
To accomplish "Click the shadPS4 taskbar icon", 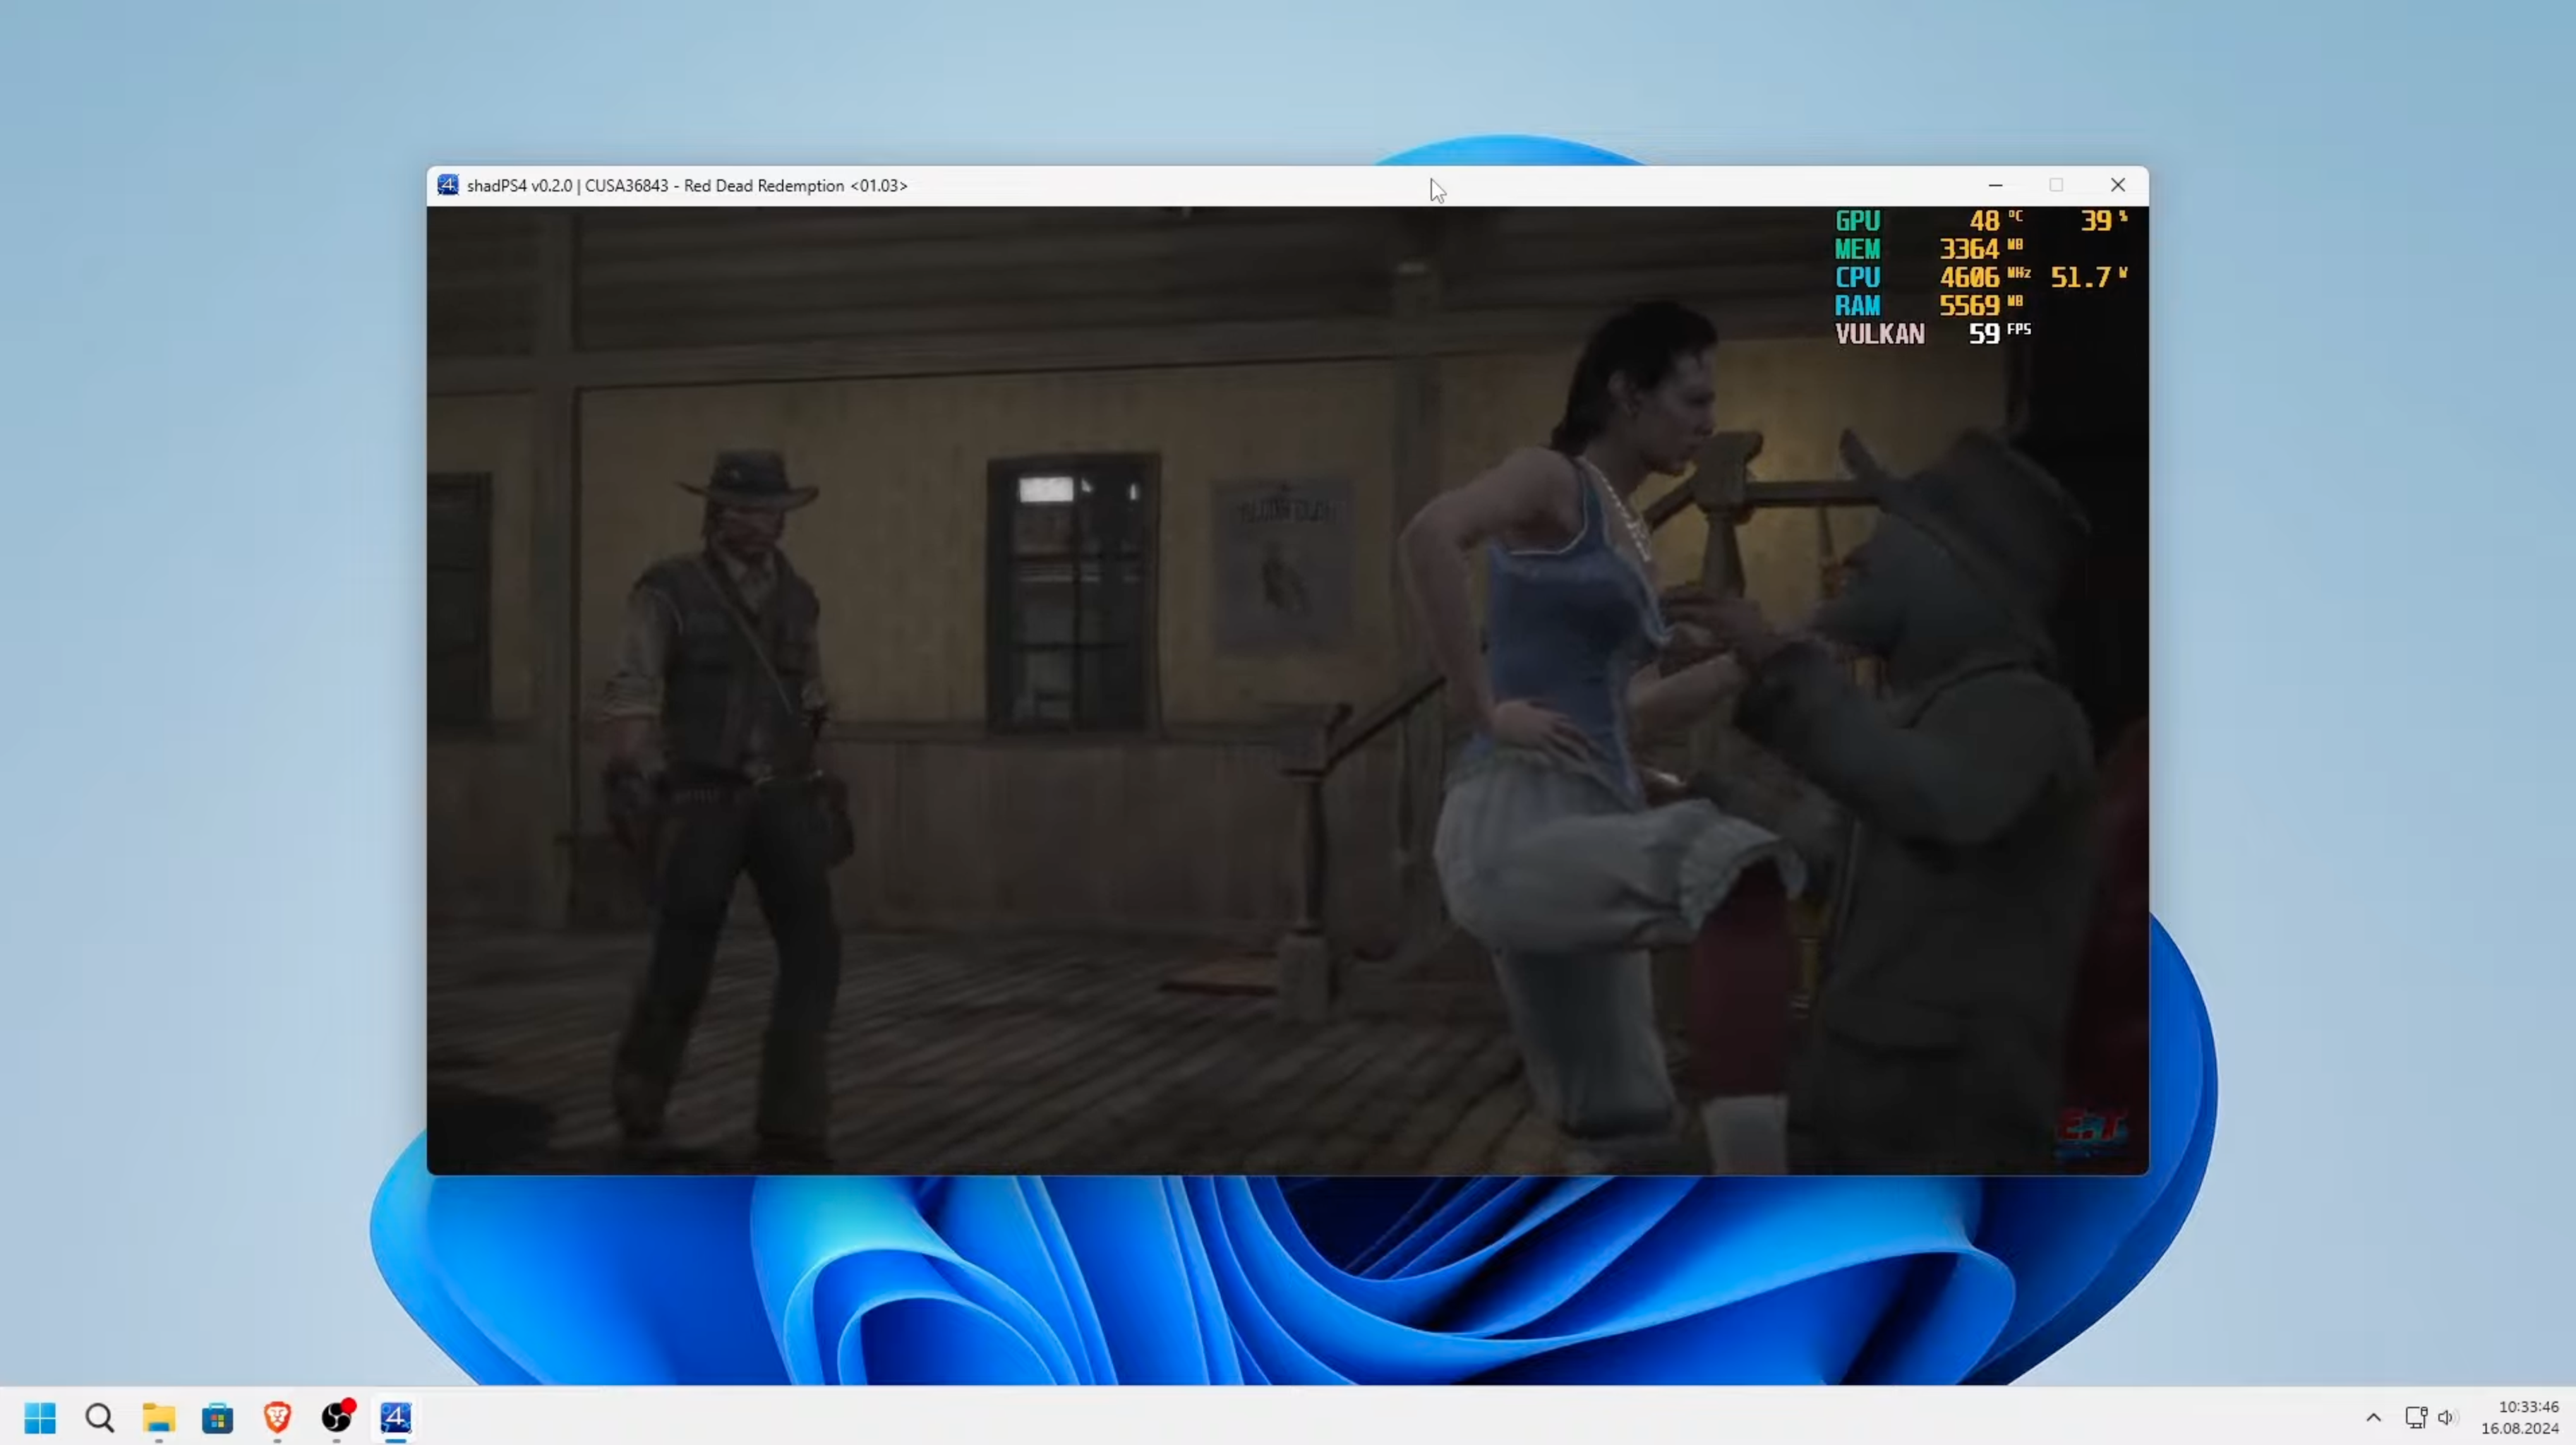I will click(396, 1417).
